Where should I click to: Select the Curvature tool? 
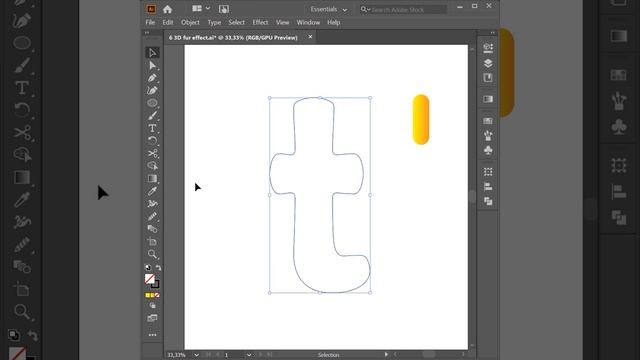tap(152, 91)
